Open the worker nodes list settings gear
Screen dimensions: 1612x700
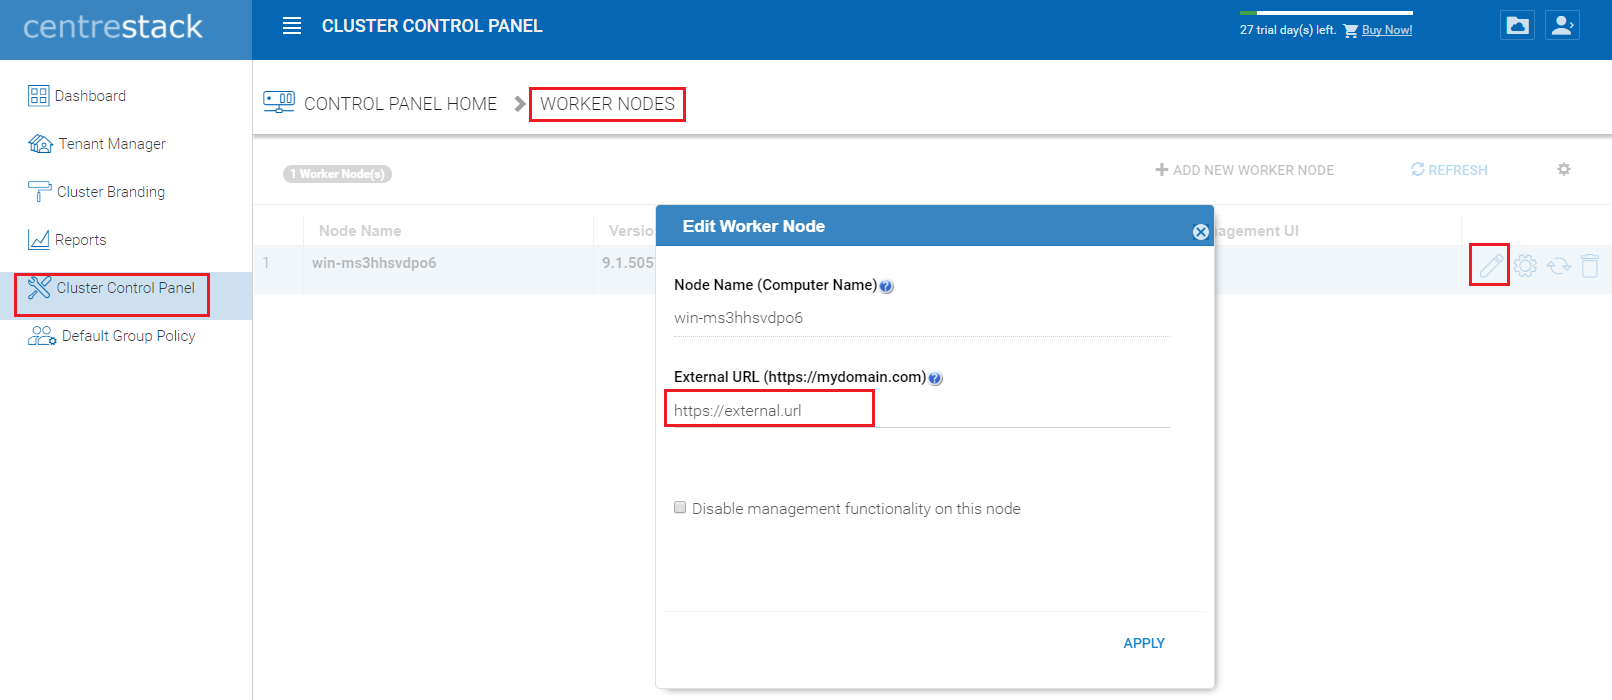(x=1564, y=170)
